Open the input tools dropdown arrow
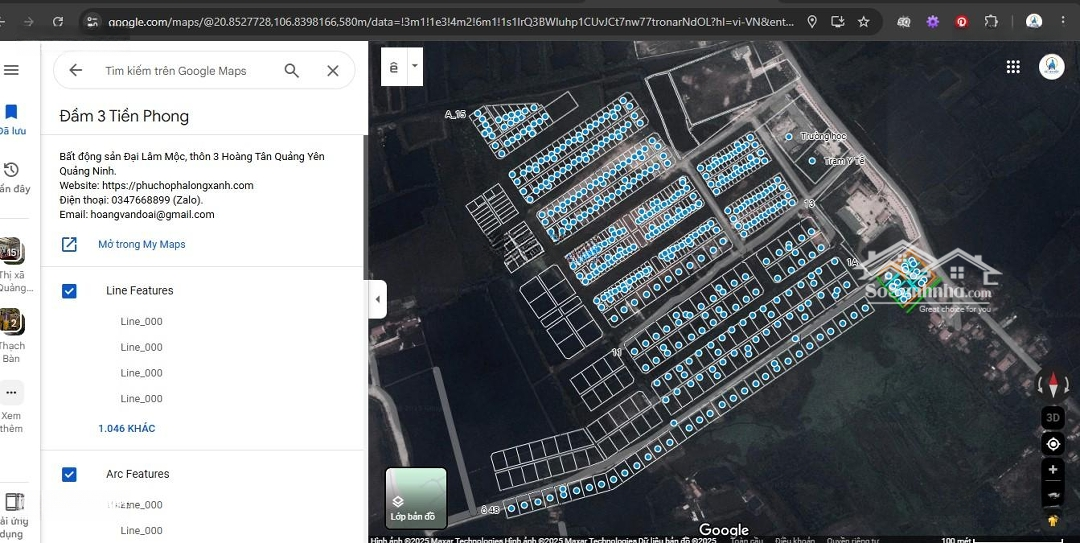This screenshot has height=543, width=1080. (x=415, y=66)
